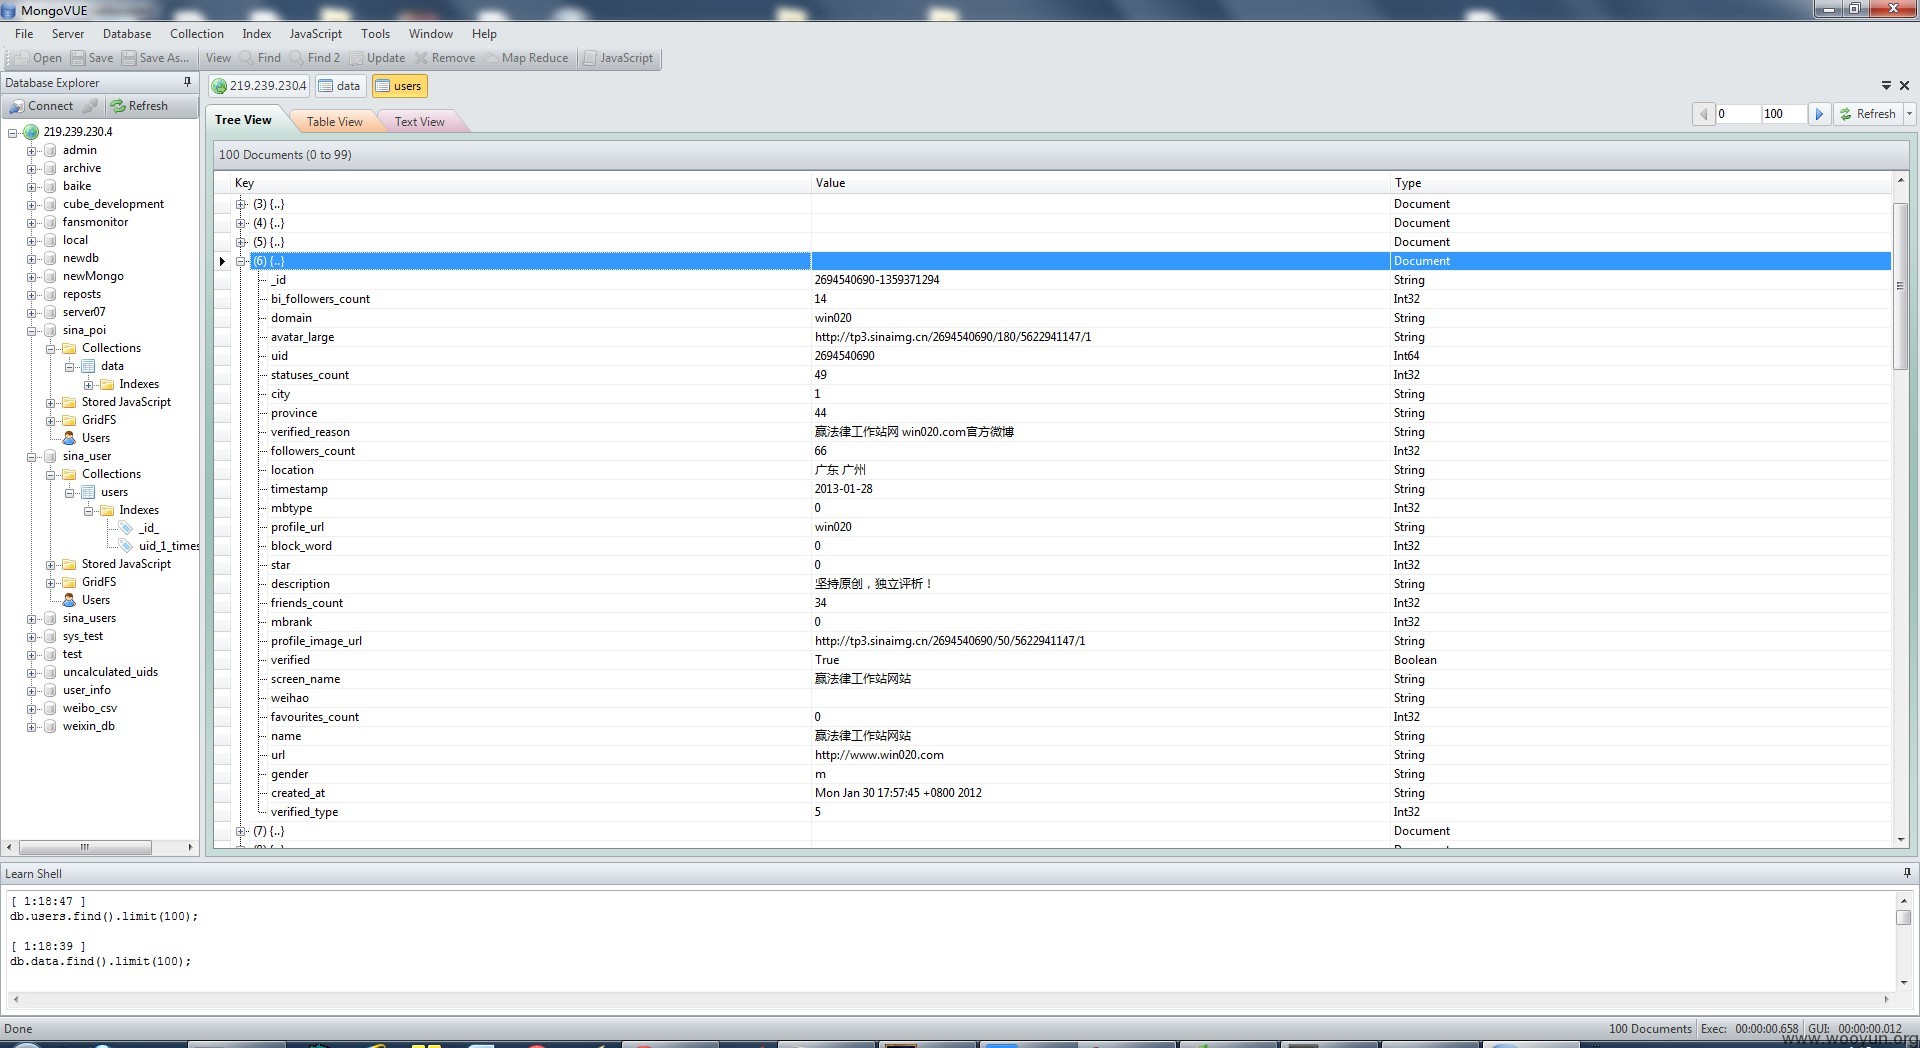Click the Remove toolbar button
This screenshot has height=1048, width=1920.
[445, 58]
